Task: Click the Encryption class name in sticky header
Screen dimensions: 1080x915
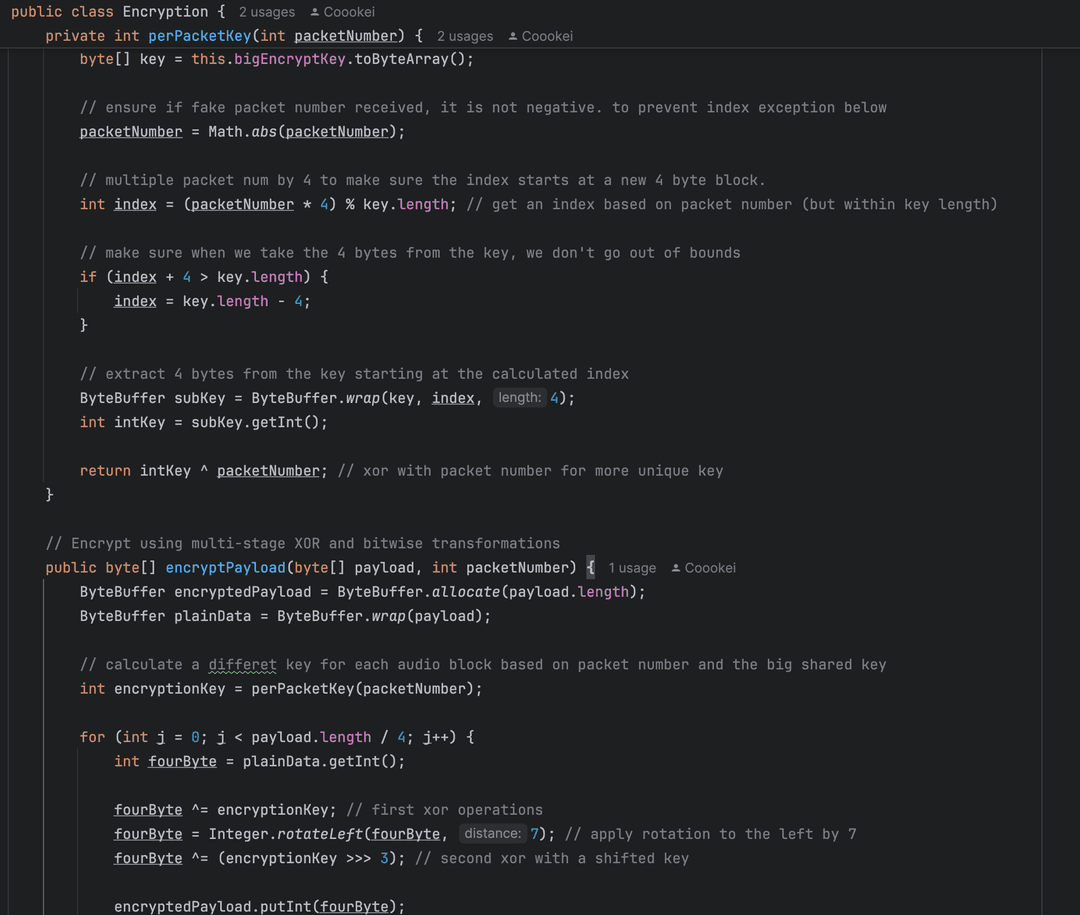Action: [x=165, y=11]
